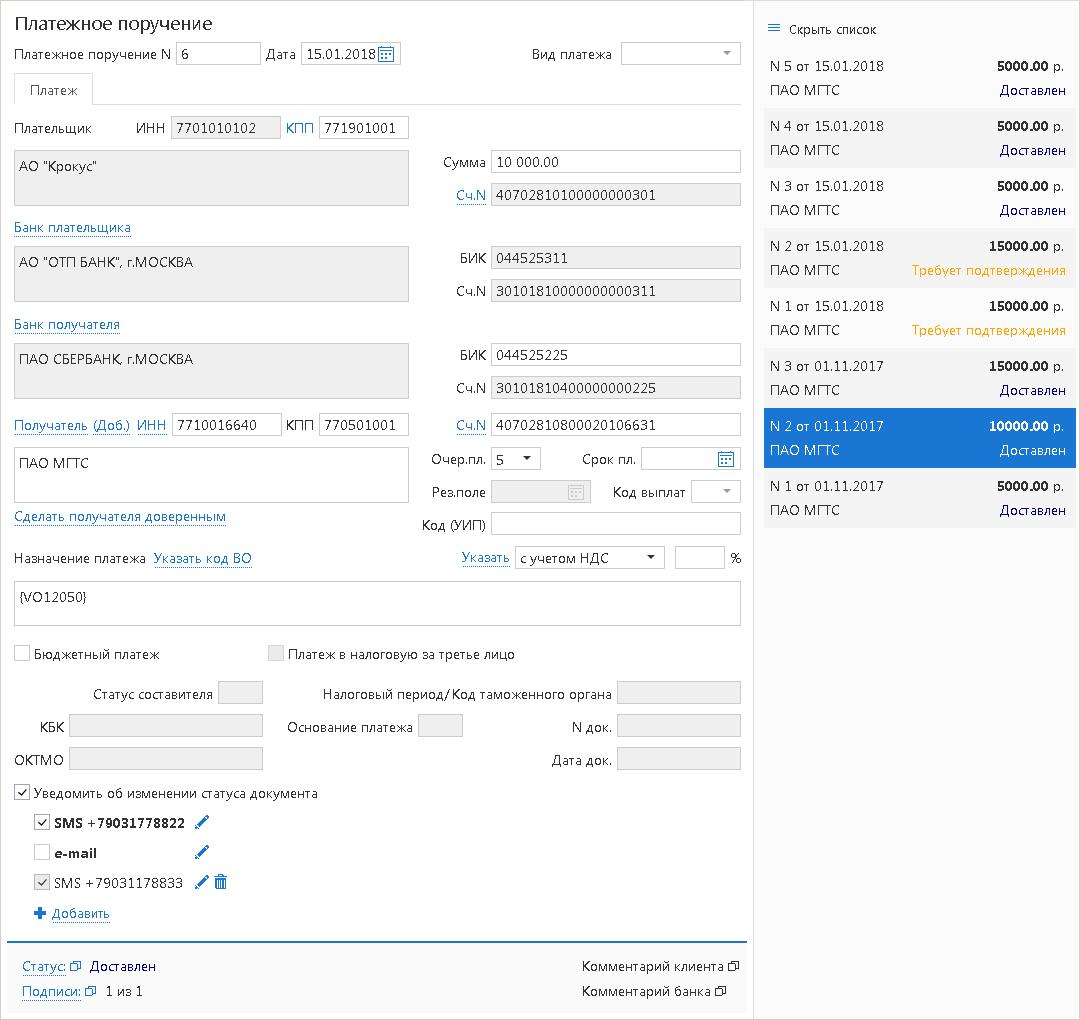Toggle Платеж в налоговую за третье лицо checkbox

(x=276, y=654)
